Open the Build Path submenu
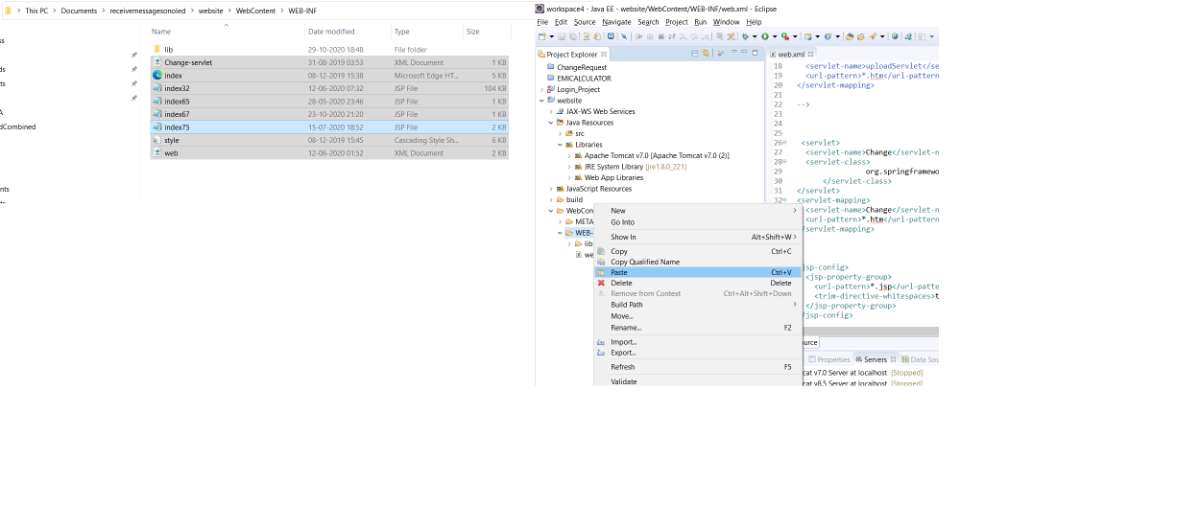 pos(698,304)
